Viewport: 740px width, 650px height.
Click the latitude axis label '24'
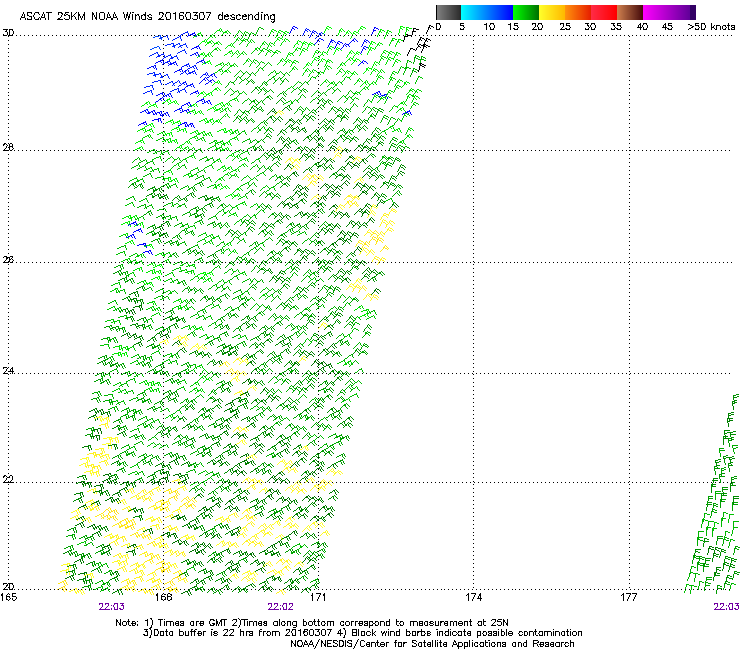pyautogui.click(x=8, y=371)
